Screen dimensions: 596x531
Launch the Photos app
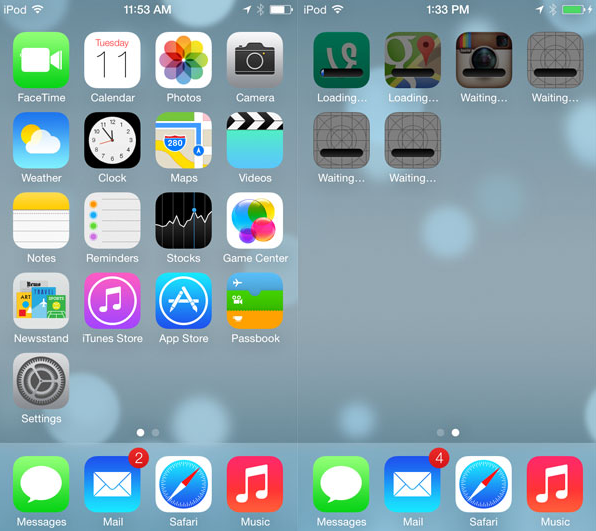pos(184,60)
